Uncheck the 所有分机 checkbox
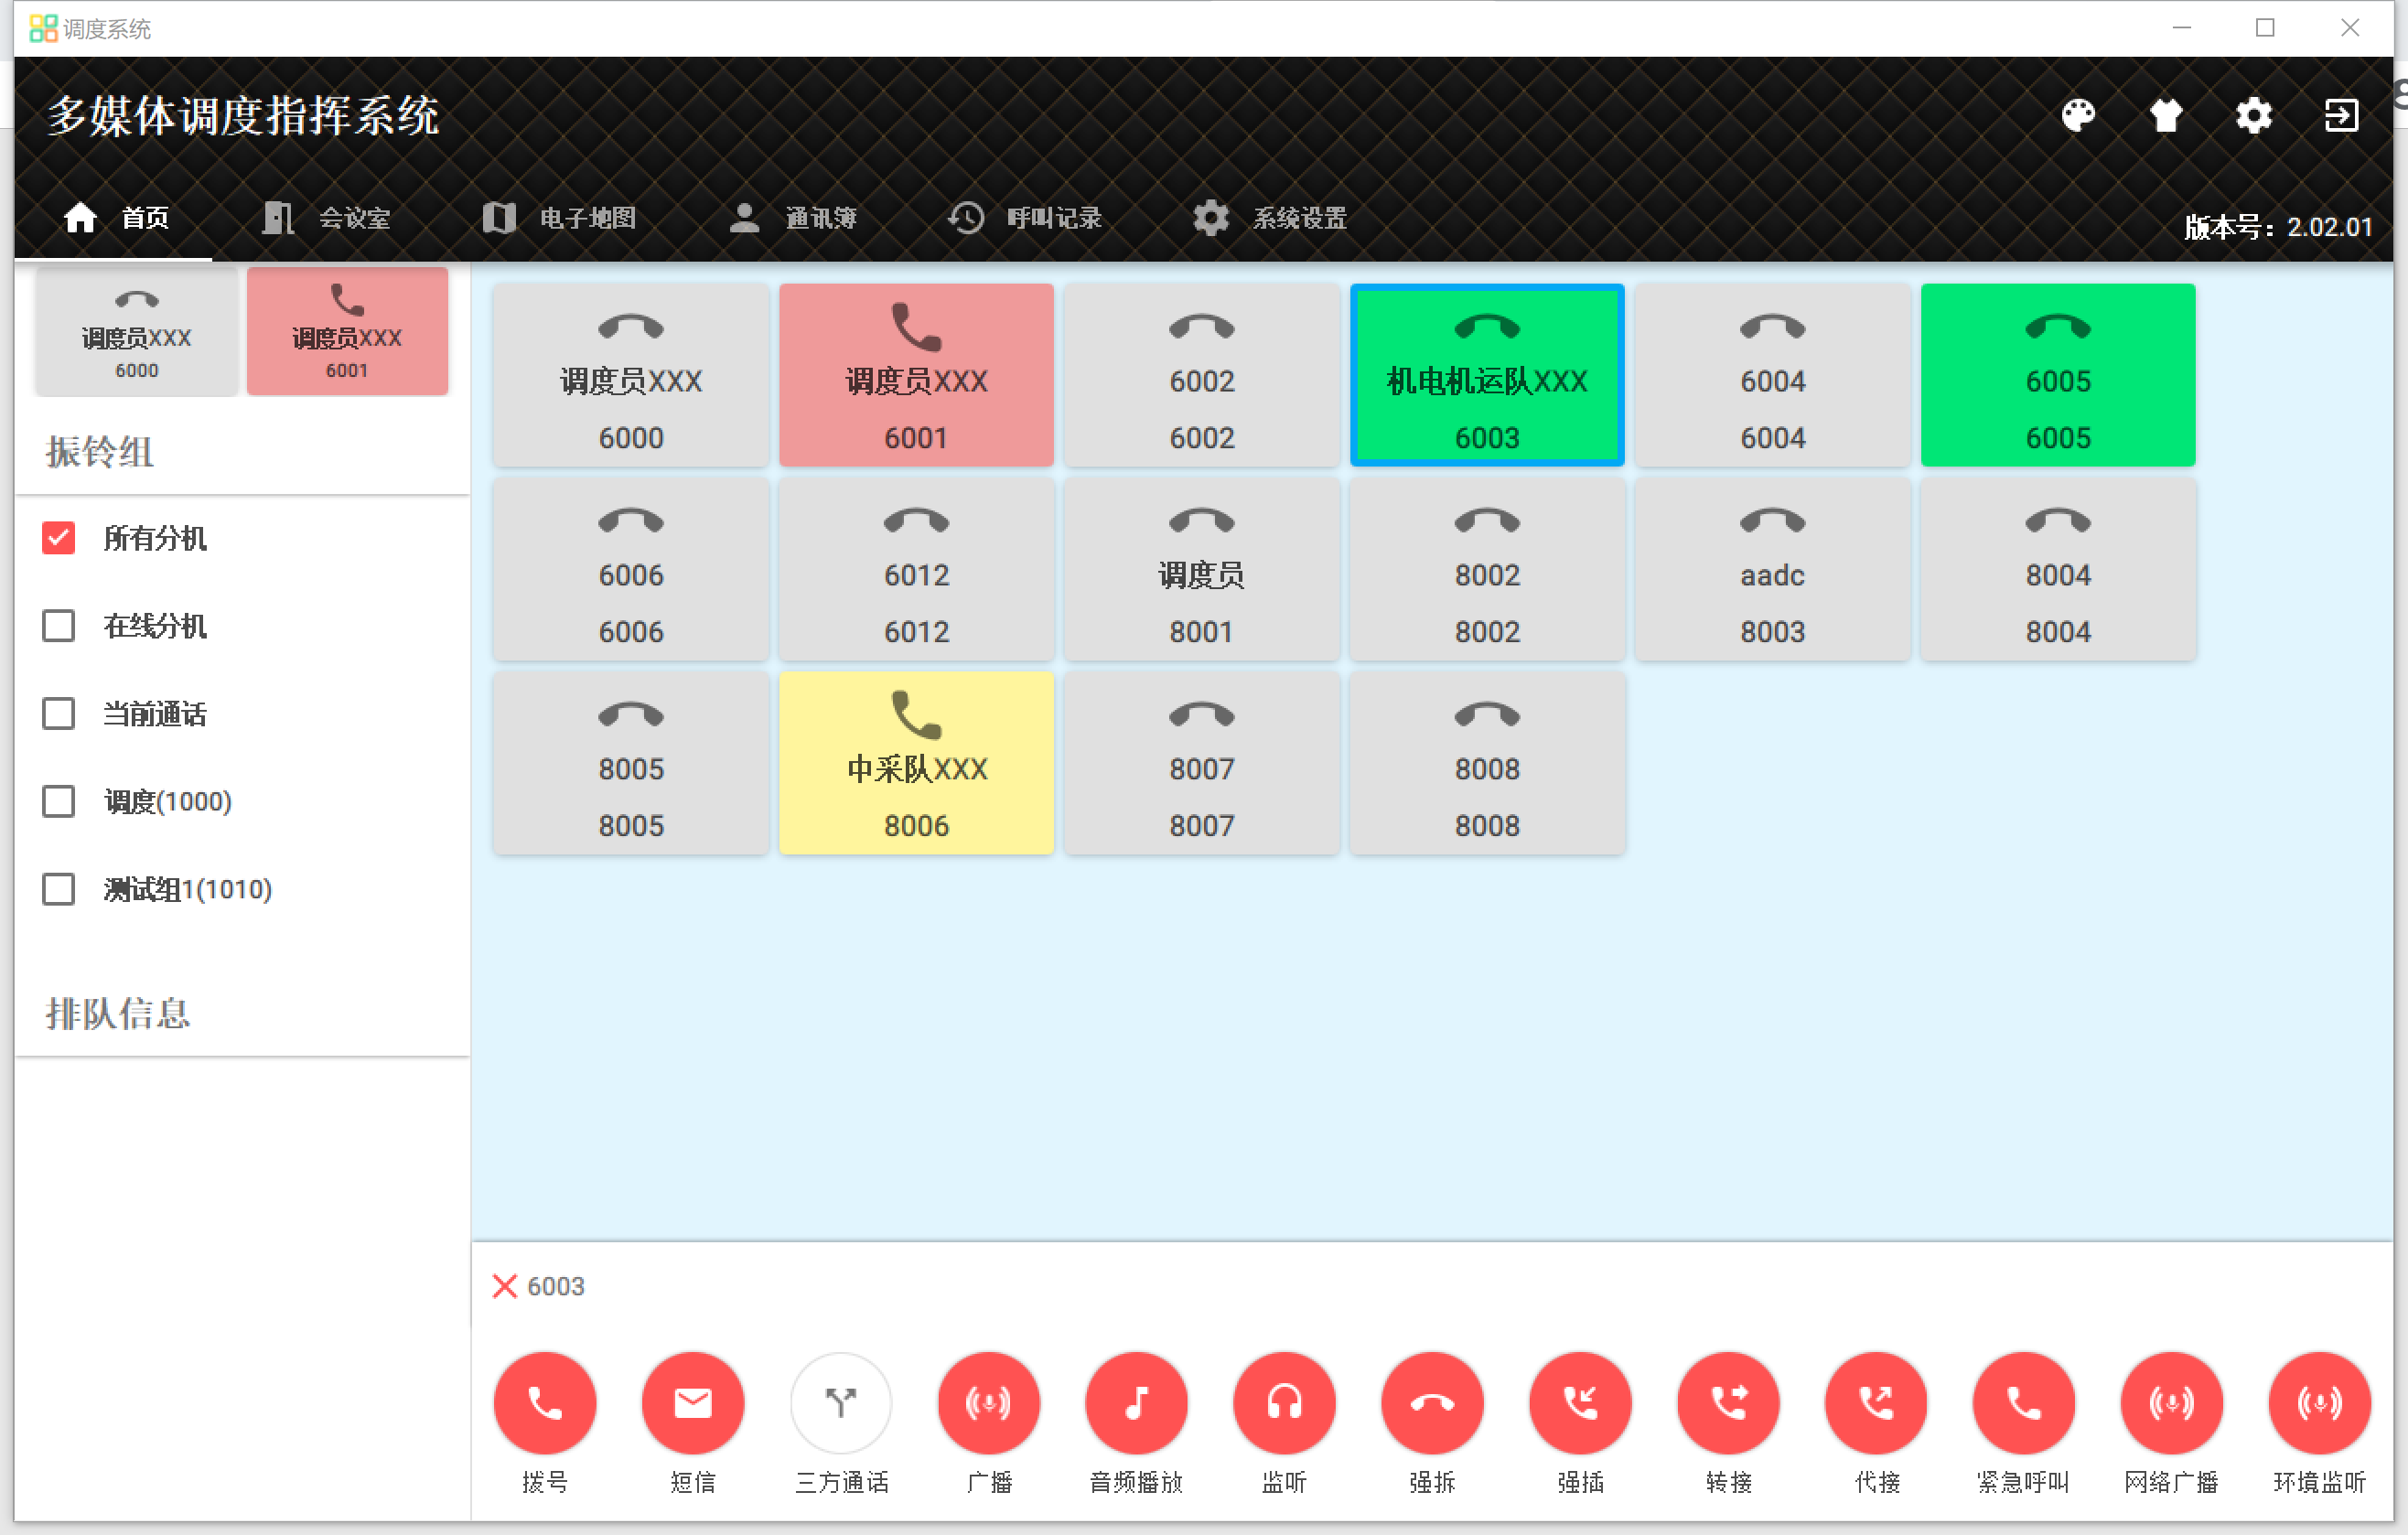This screenshot has width=2408, height=1535. (x=58, y=538)
